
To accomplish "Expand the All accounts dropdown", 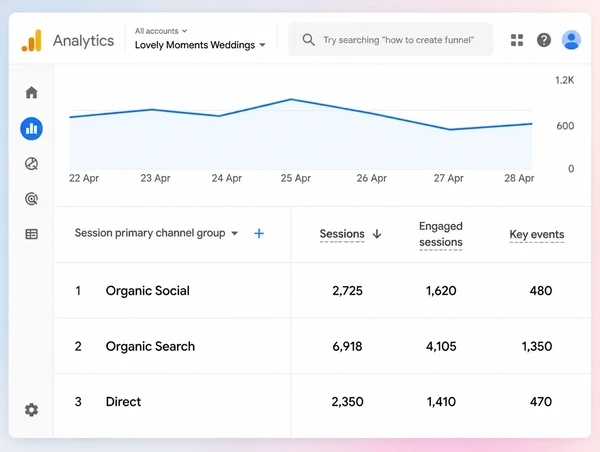I will coord(161,31).
